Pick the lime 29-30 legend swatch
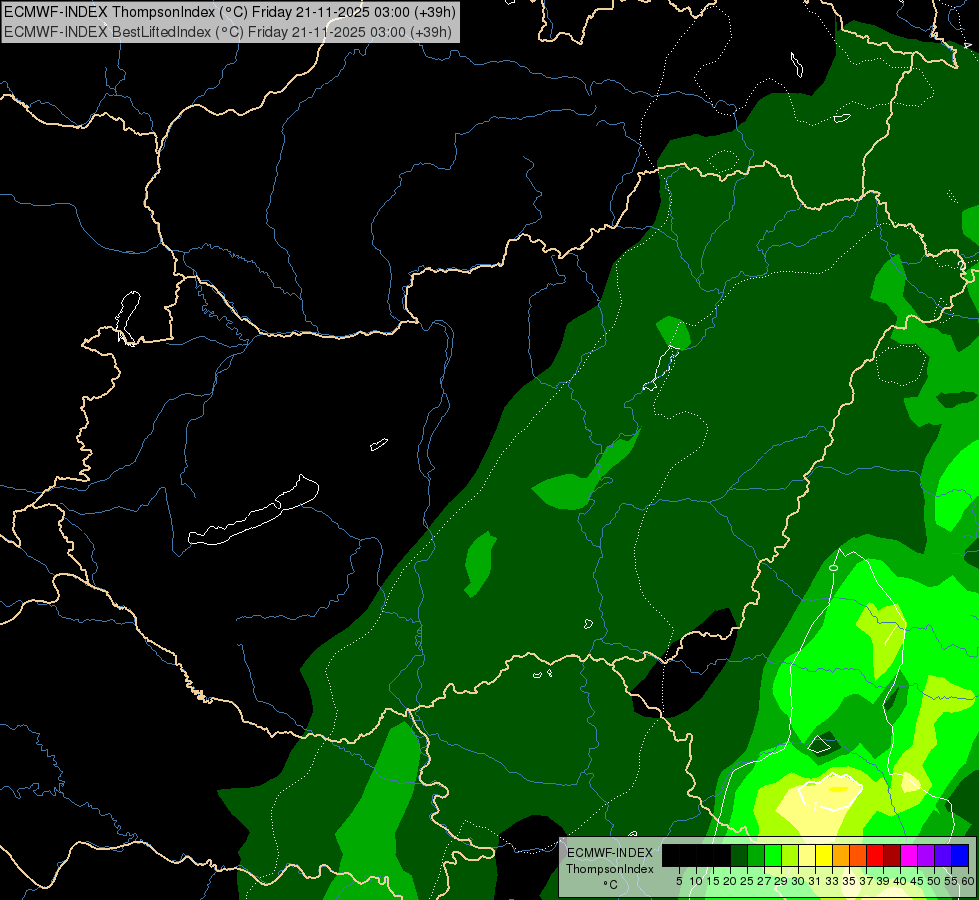The width and height of the screenshot is (979, 900). click(790, 855)
